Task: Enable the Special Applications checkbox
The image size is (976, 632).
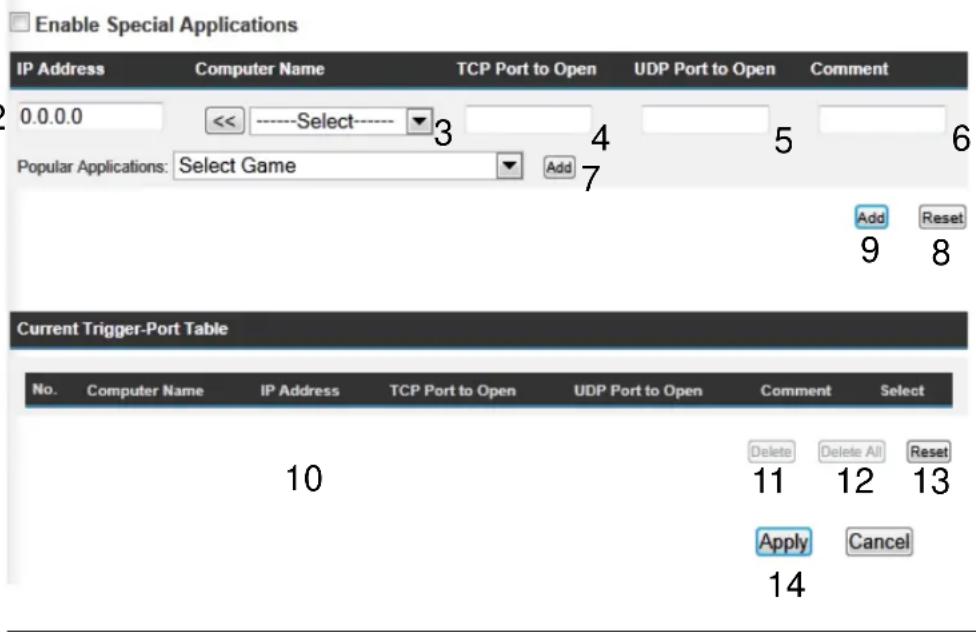Action: point(19,22)
